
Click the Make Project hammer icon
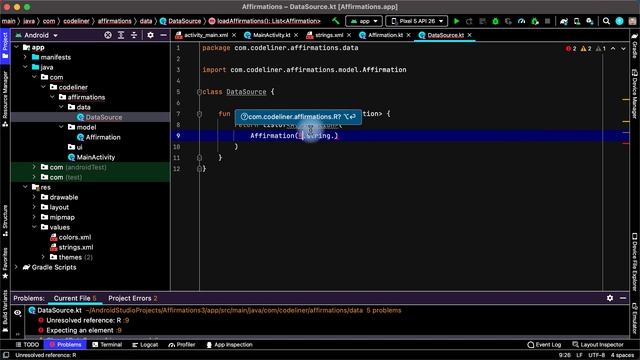click(x=336, y=21)
